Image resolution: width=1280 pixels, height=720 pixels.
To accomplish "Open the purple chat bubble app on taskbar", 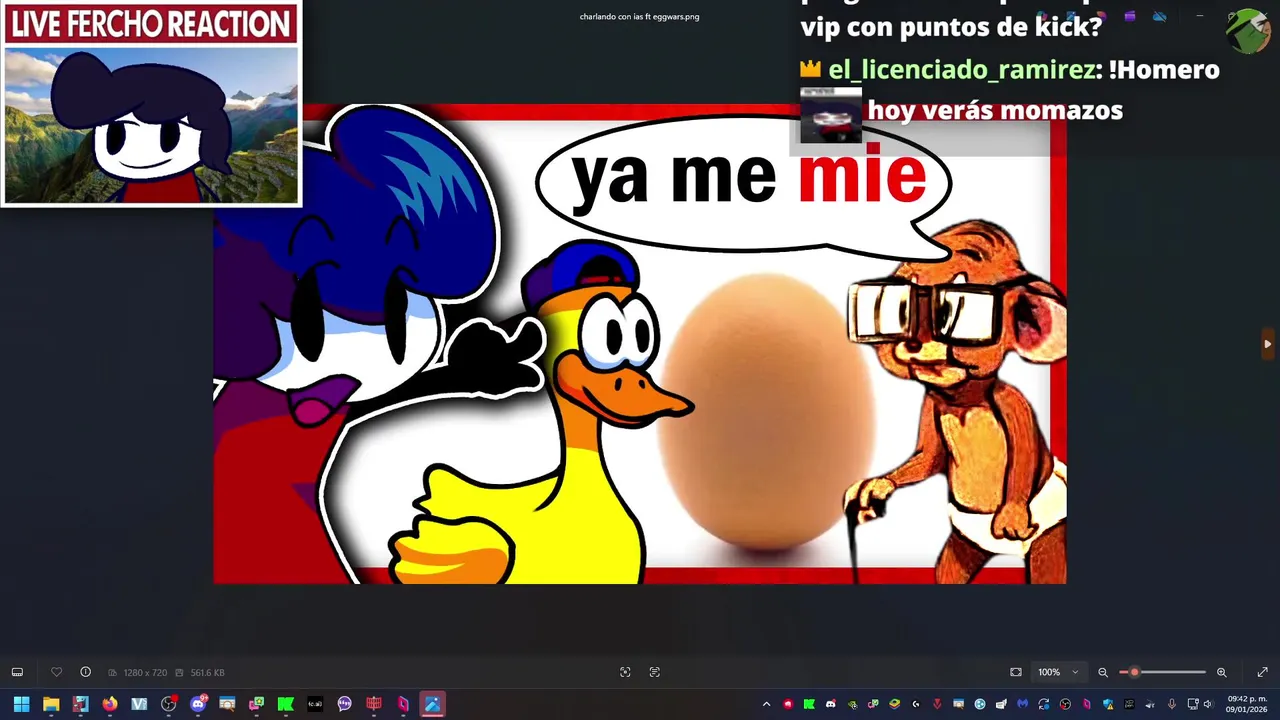I will pos(344,704).
